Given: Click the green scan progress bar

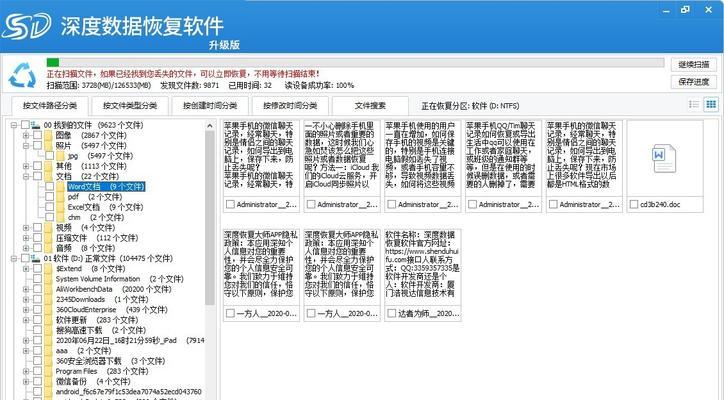Looking at the screenshot, I should [53, 63].
